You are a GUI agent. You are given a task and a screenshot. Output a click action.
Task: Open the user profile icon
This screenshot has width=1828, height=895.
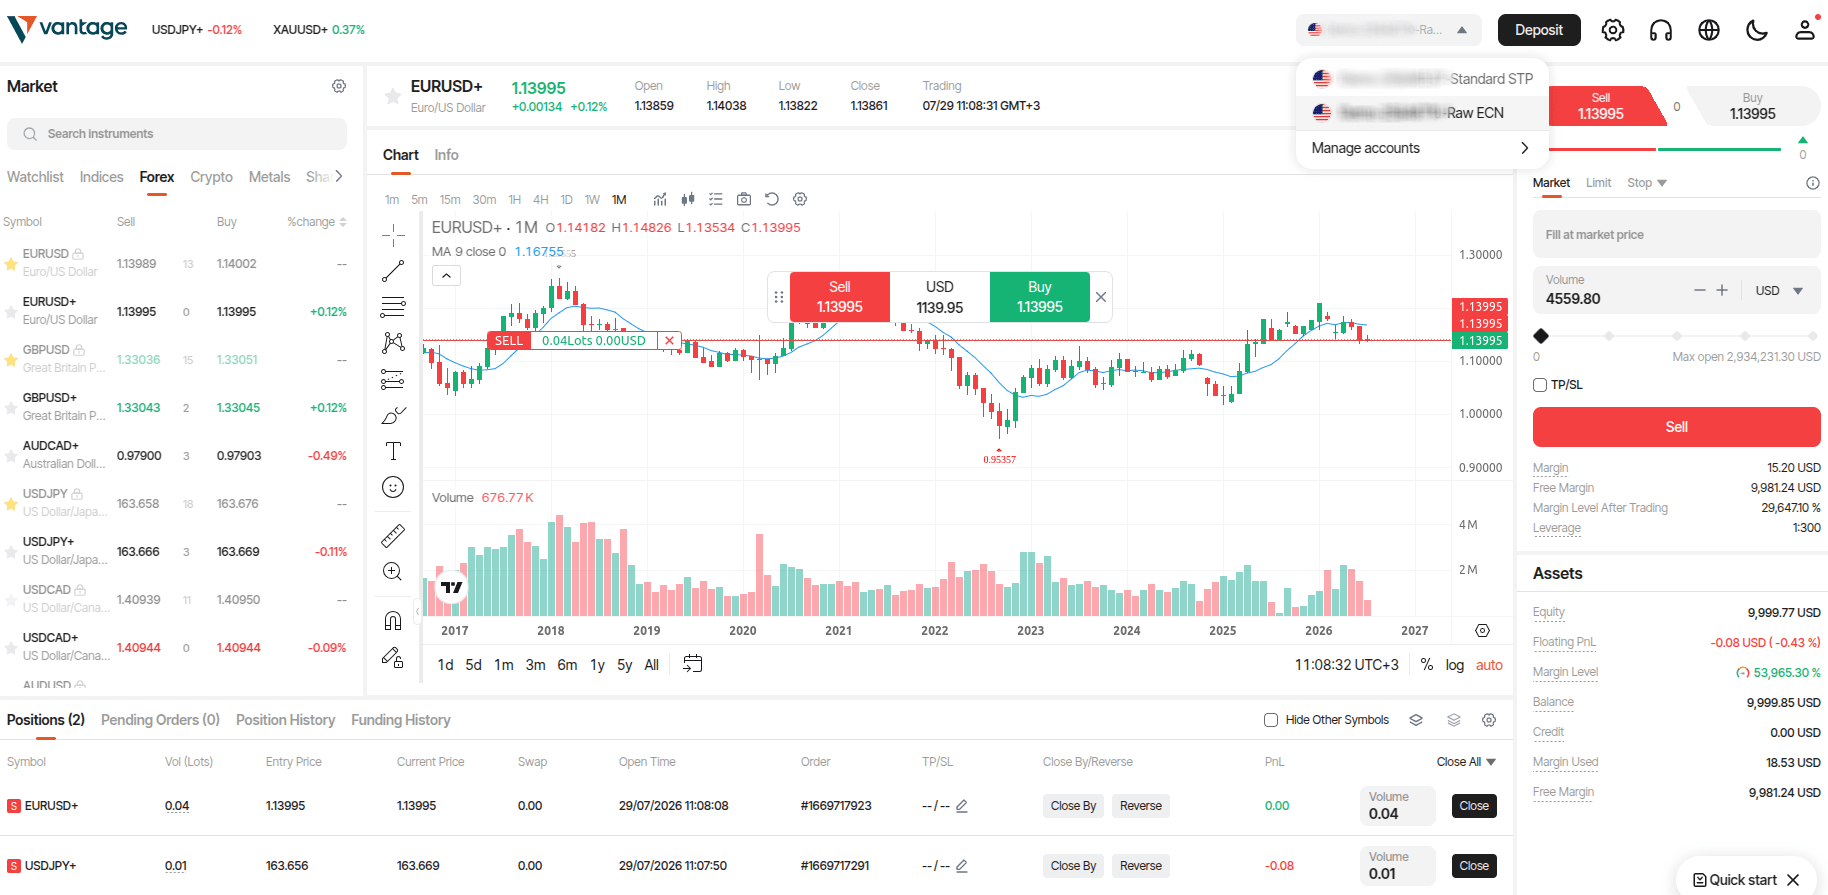(x=1805, y=30)
